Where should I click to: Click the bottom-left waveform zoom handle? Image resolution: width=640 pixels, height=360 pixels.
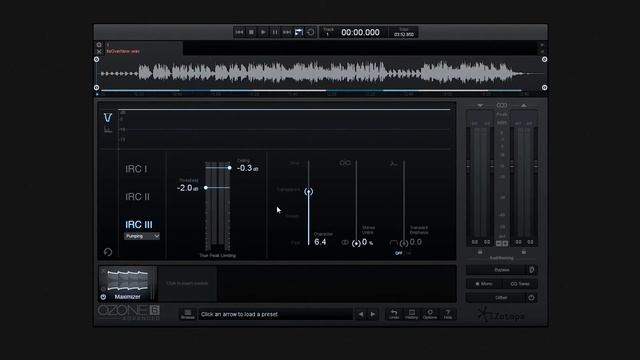click(x=96, y=87)
